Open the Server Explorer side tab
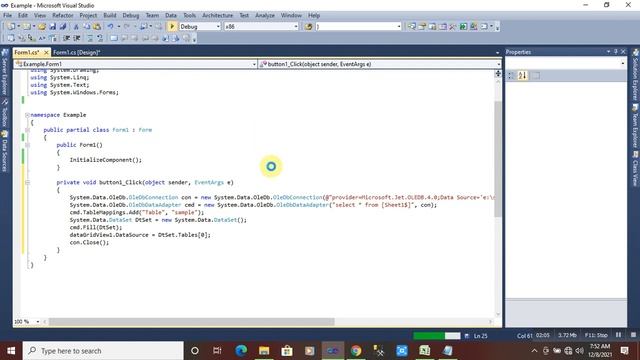640x360 pixels. [x=4, y=73]
